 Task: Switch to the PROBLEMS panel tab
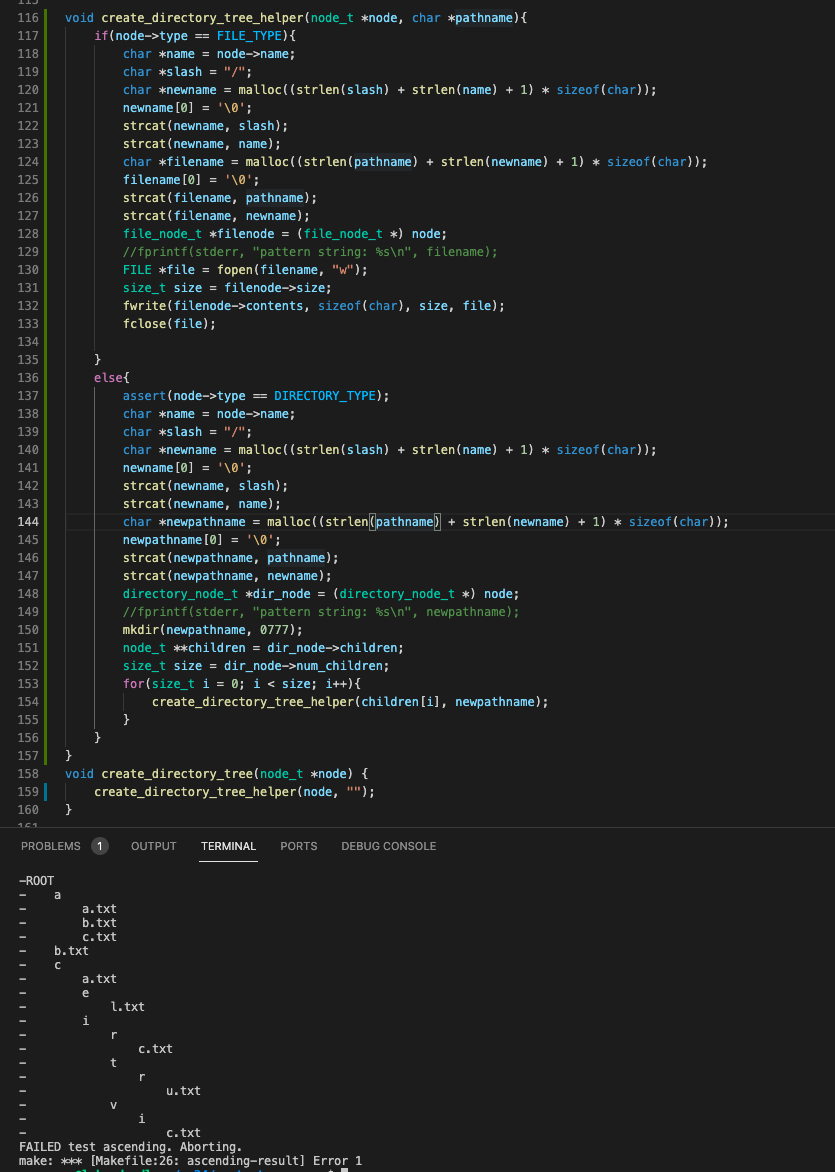51,846
